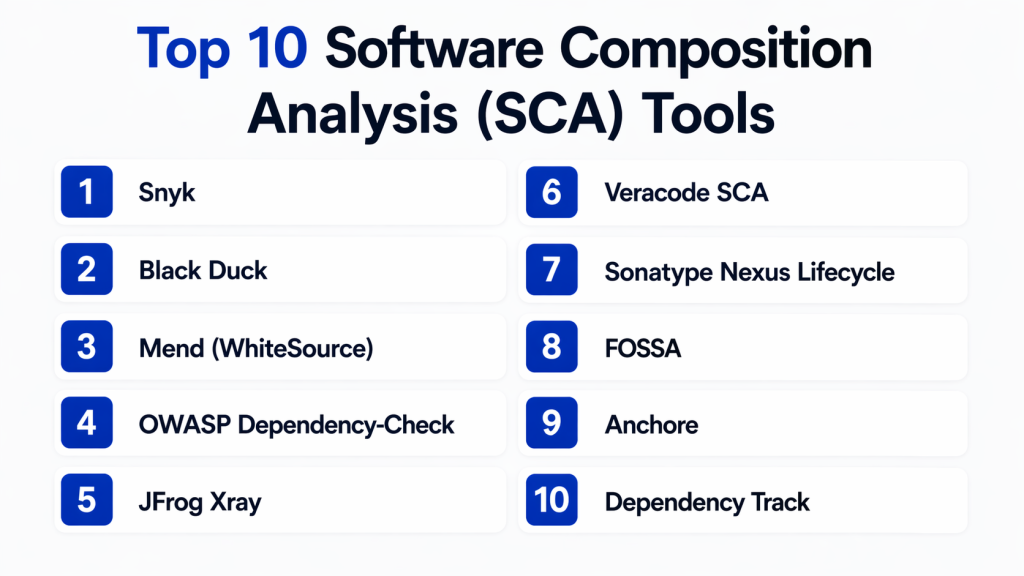The image size is (1024, 576).
Task: Select the Snyk list entry
Action: click(167, 193)
